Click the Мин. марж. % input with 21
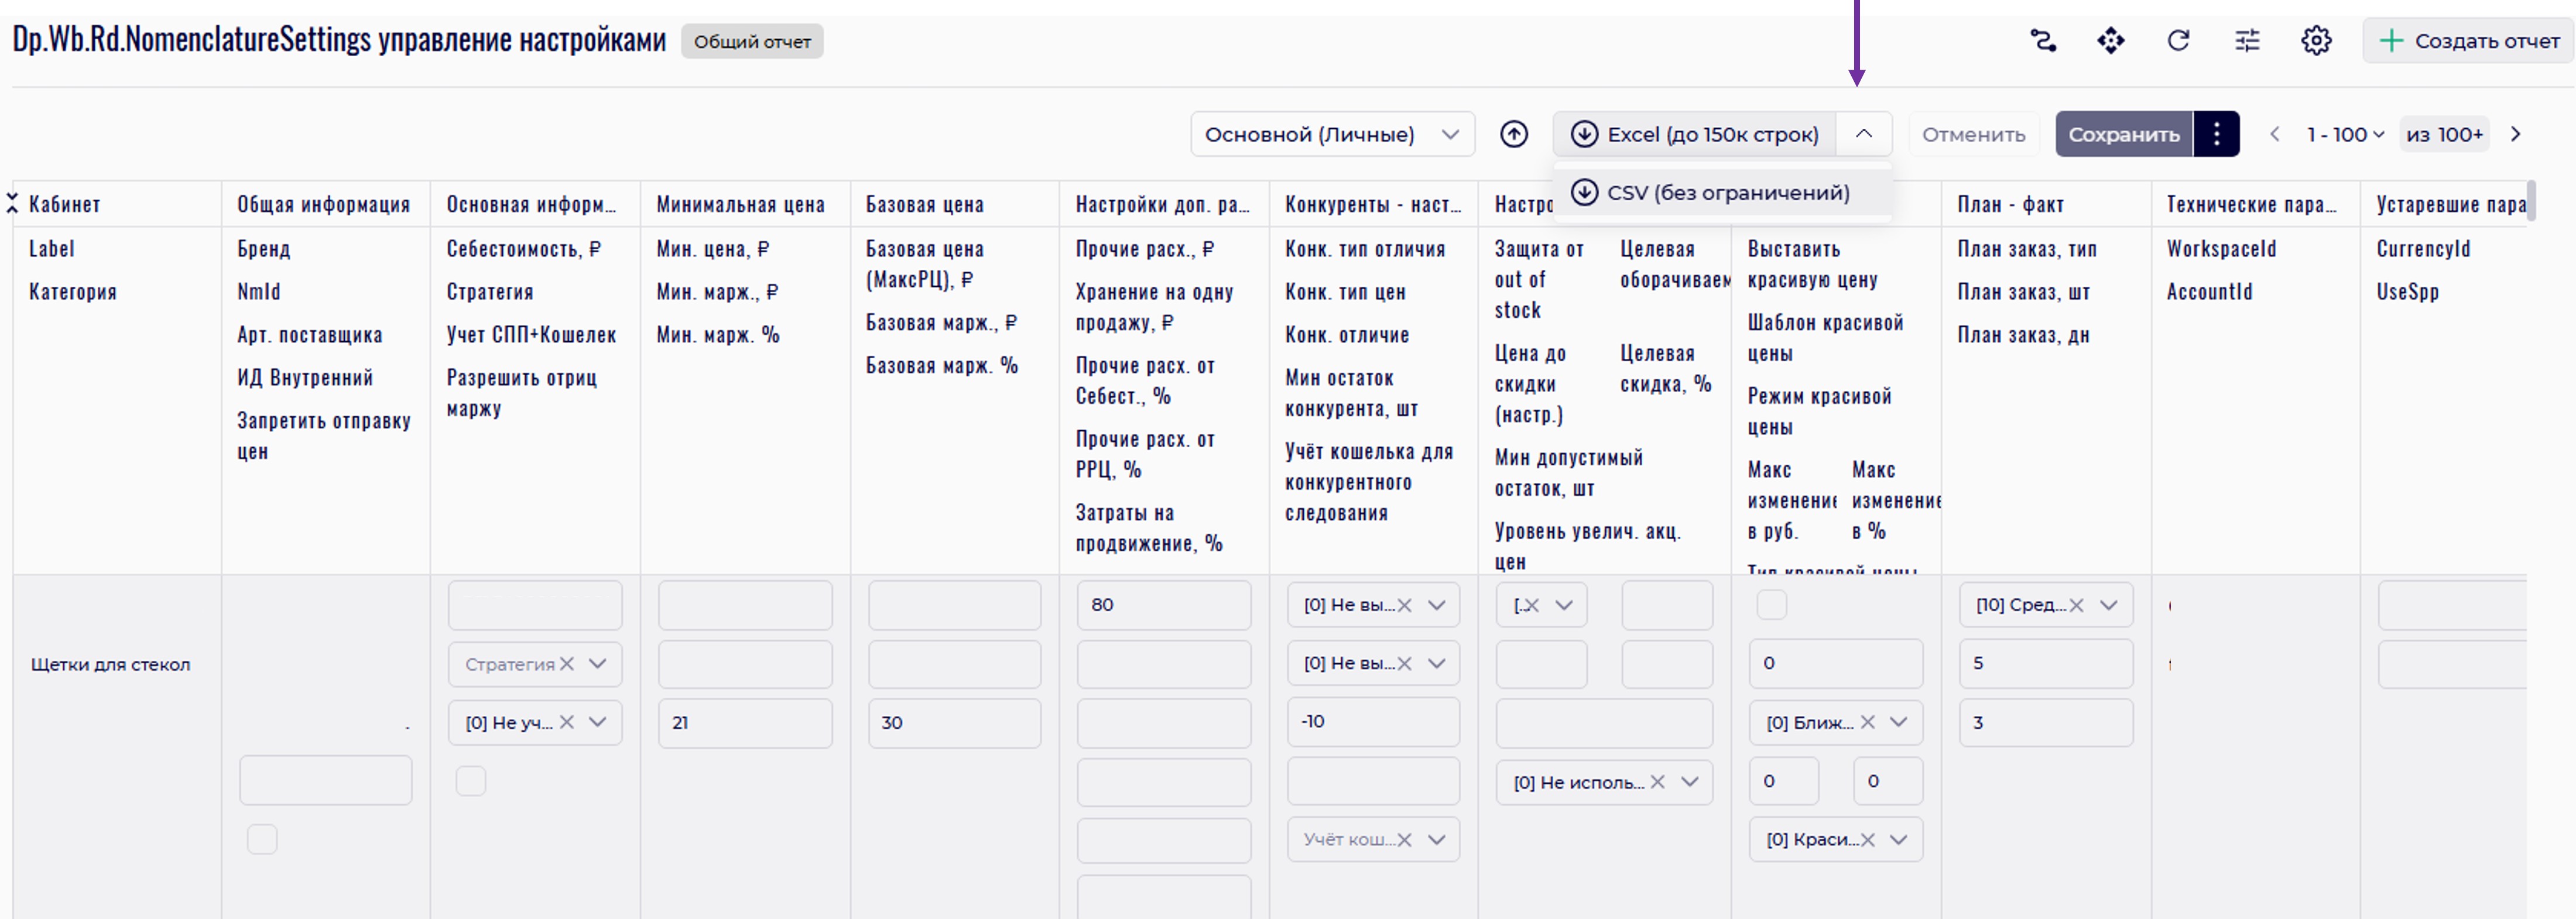 point(744,723)
